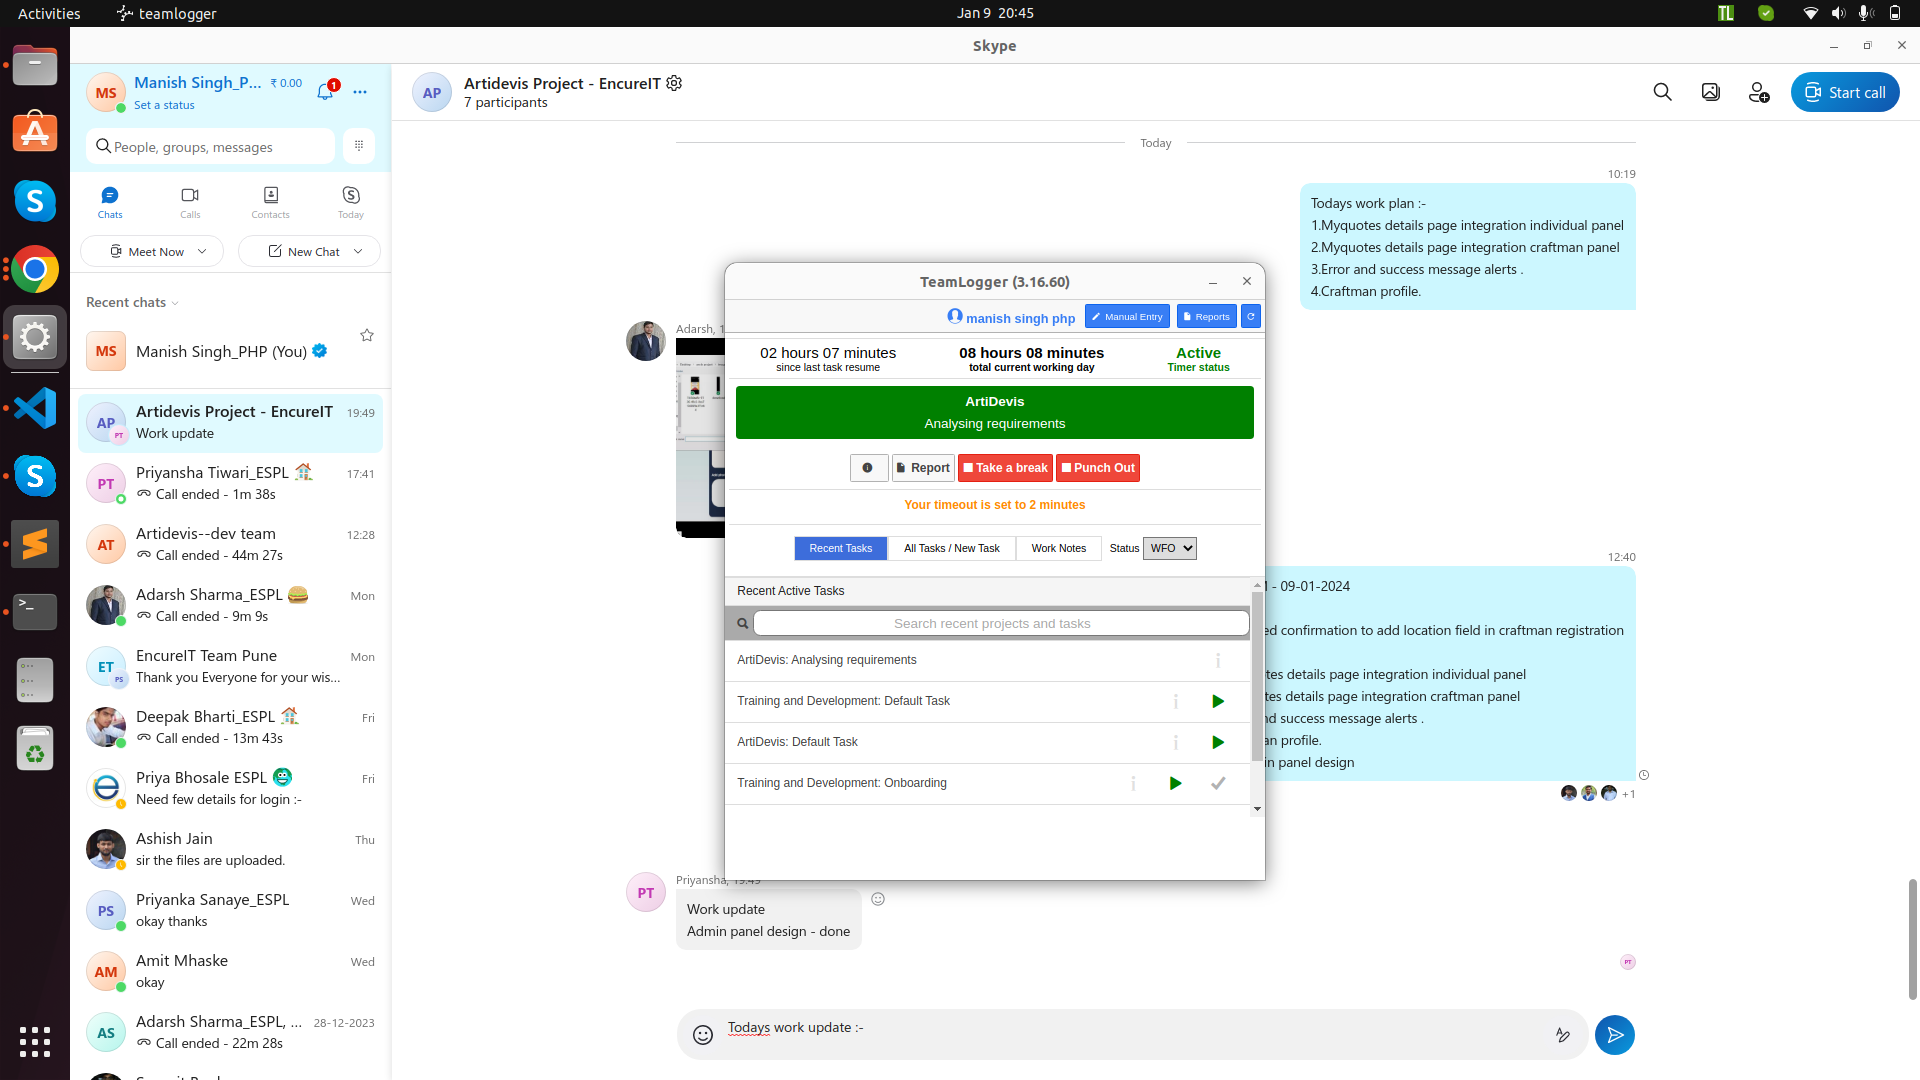The height and width of the screenshot is (1080, 1920).
Task: Open Ashish Jain chat
Action: tap(230, 849)
